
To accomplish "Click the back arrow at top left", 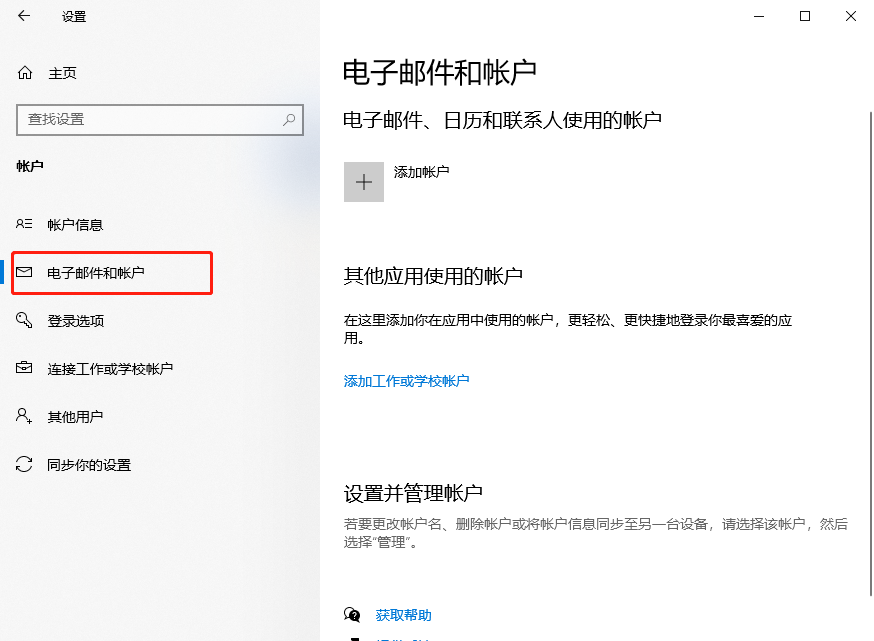I will pos(22,16).
